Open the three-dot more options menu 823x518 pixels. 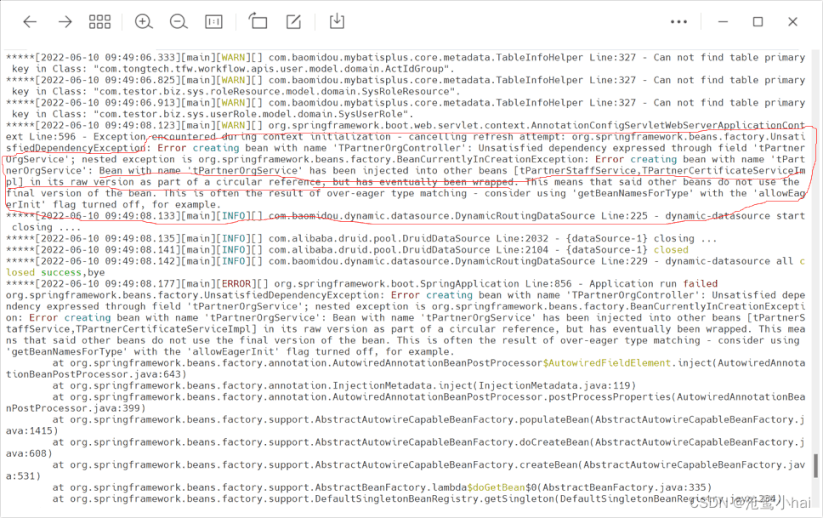[x=680, y=21]
